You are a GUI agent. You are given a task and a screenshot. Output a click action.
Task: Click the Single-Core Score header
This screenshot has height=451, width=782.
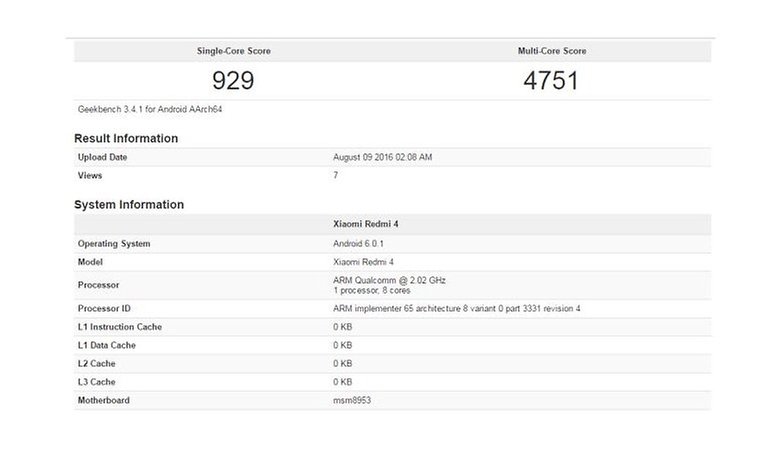pos(233,51)
